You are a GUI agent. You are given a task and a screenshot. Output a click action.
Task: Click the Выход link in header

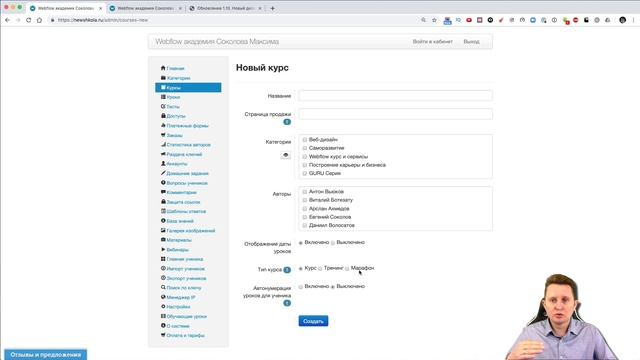click(471, 42)
